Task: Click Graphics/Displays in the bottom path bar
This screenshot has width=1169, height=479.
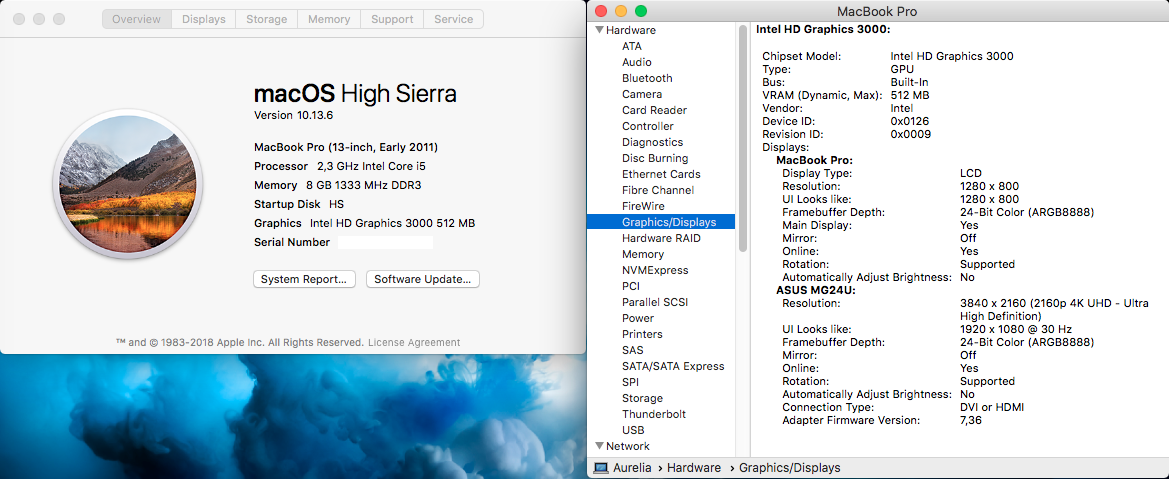Action: tap(789, 468)
